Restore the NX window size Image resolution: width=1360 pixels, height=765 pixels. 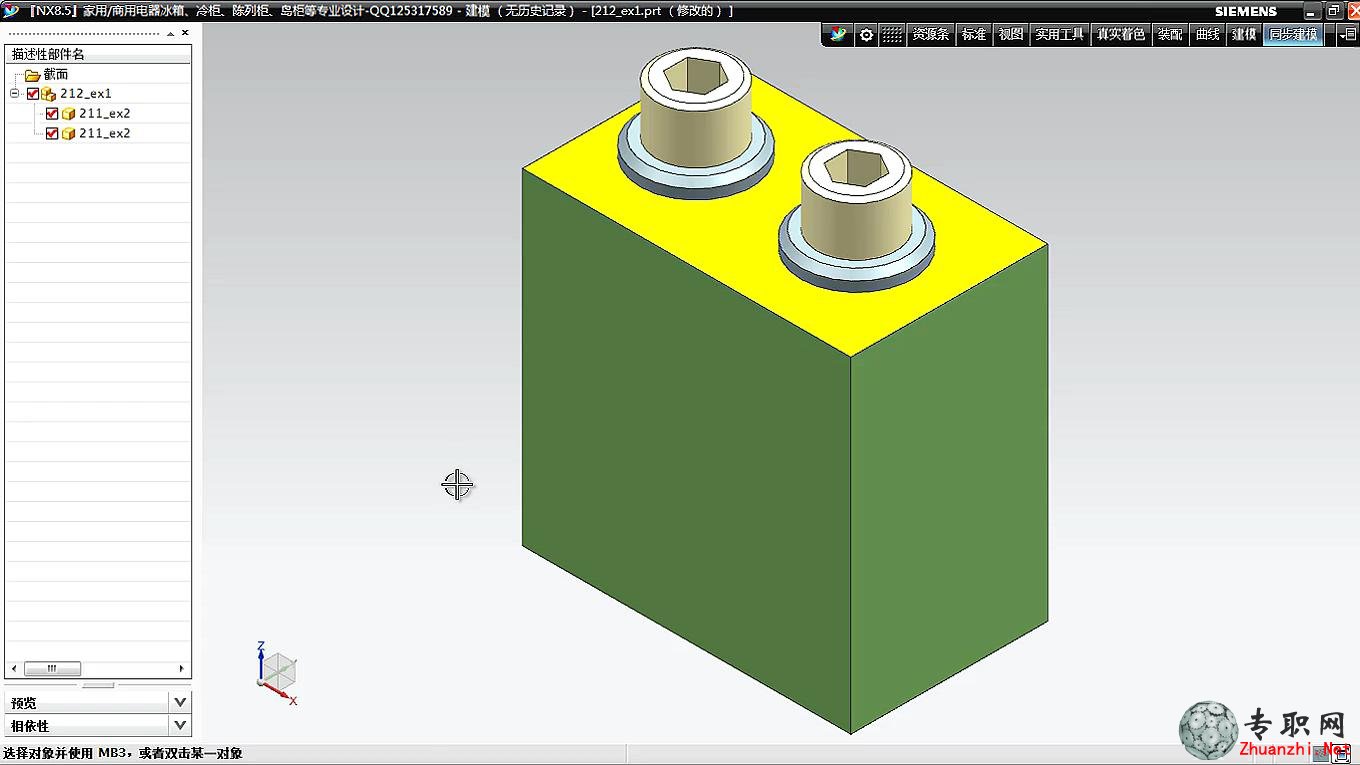tap(1333, 11)
